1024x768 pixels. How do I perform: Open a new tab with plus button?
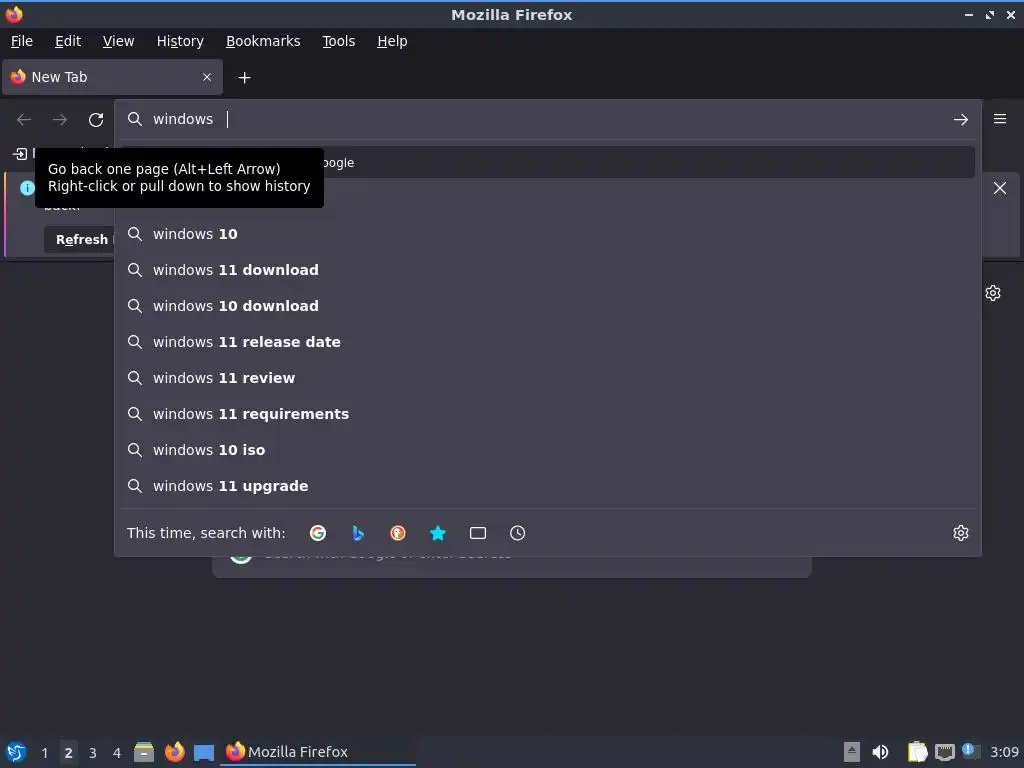click(244, 78)
